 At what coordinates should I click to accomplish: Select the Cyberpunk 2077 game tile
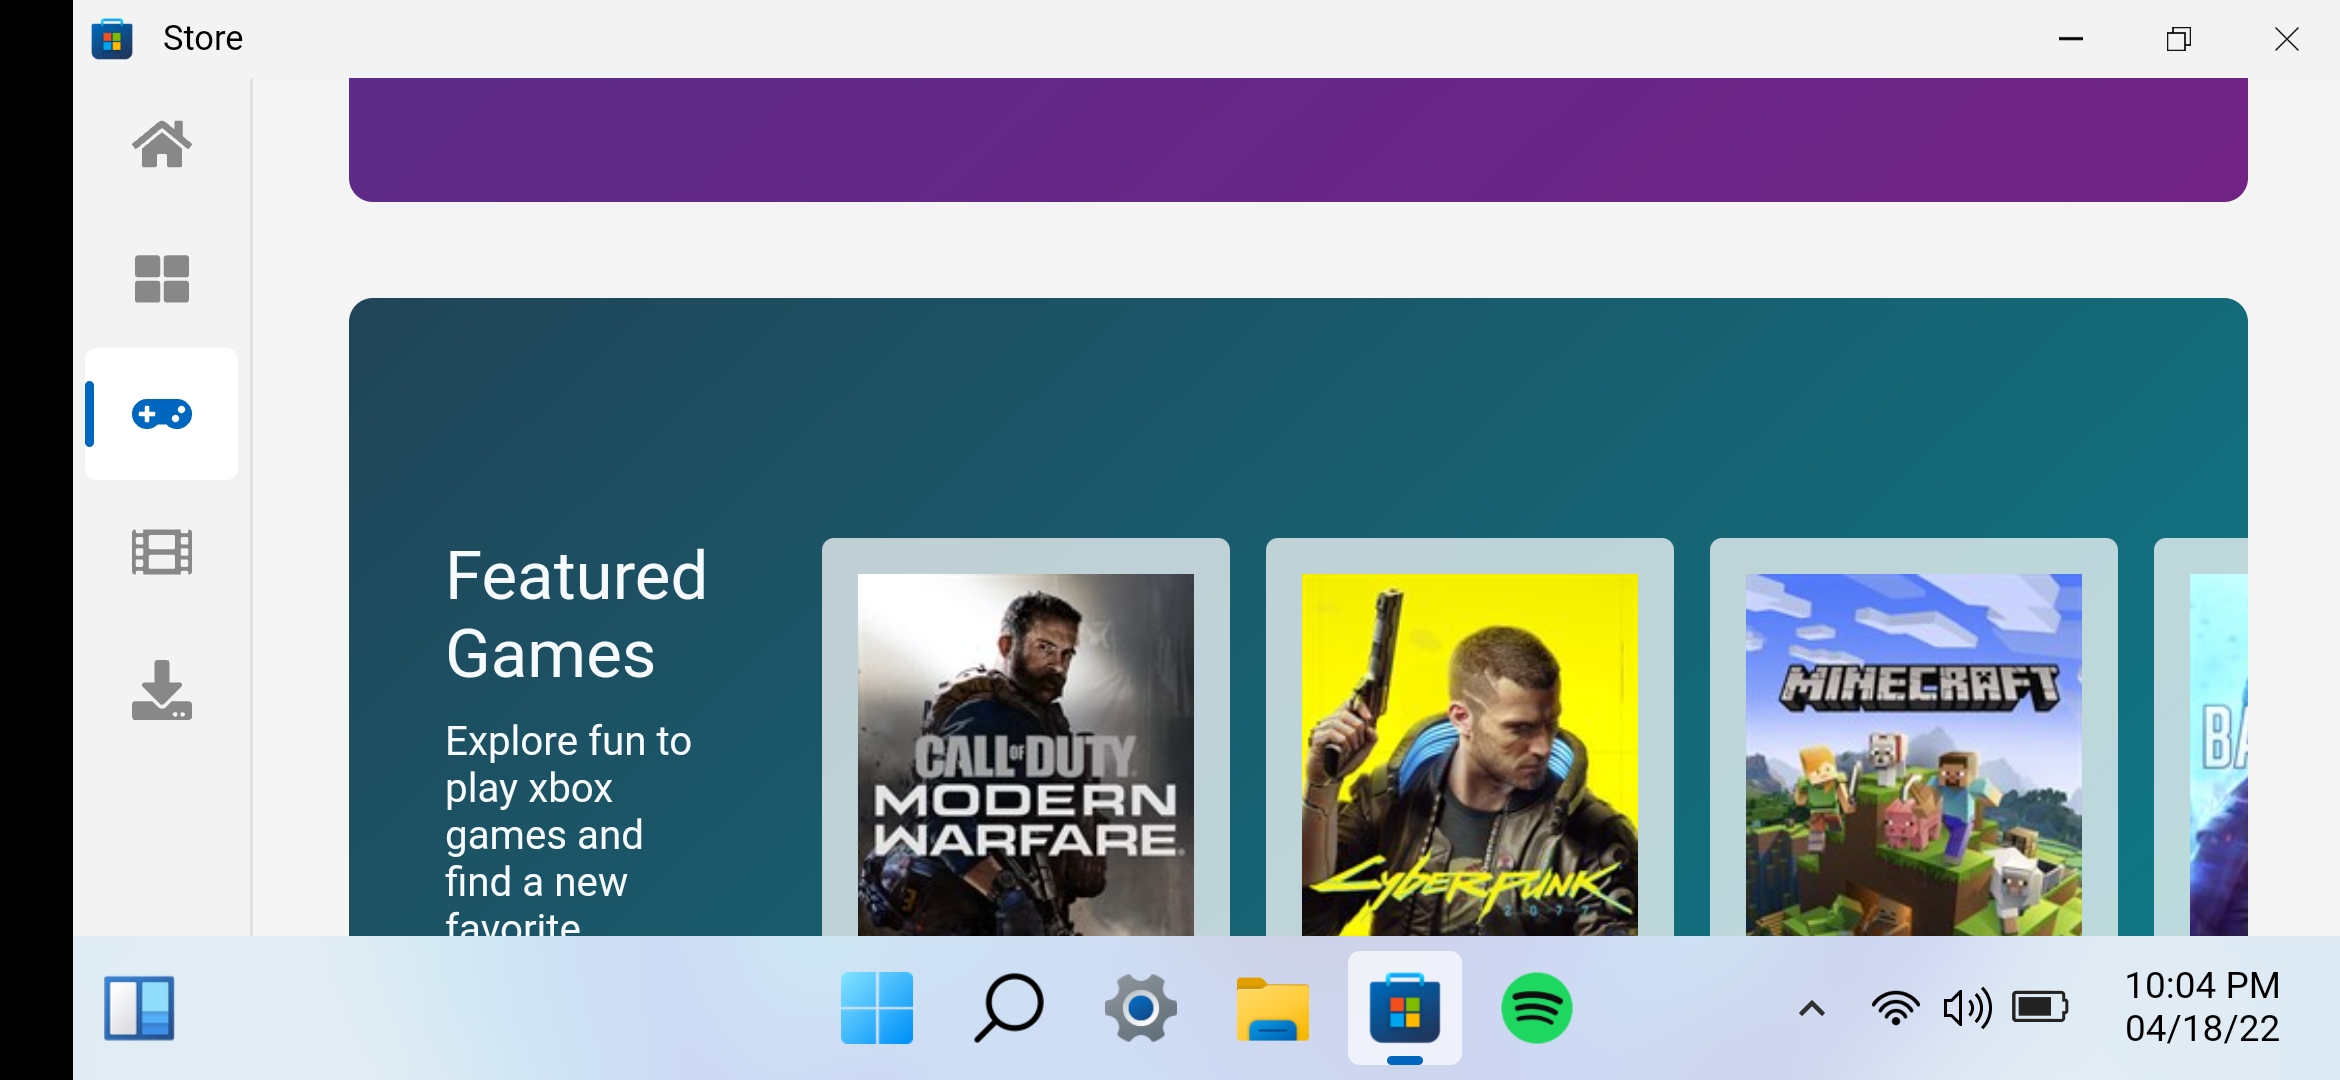[x=1470, y=737]
